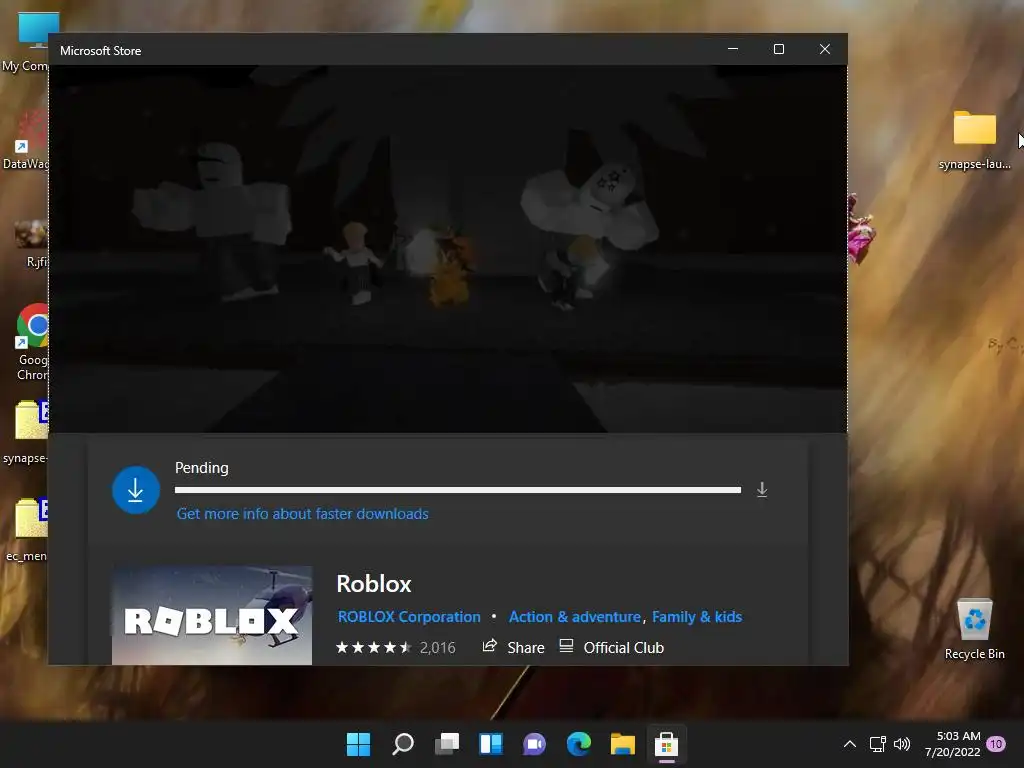The image size is (1024, 768).
Task: Click the network tray icon
Action: click(x=877, y=744)
